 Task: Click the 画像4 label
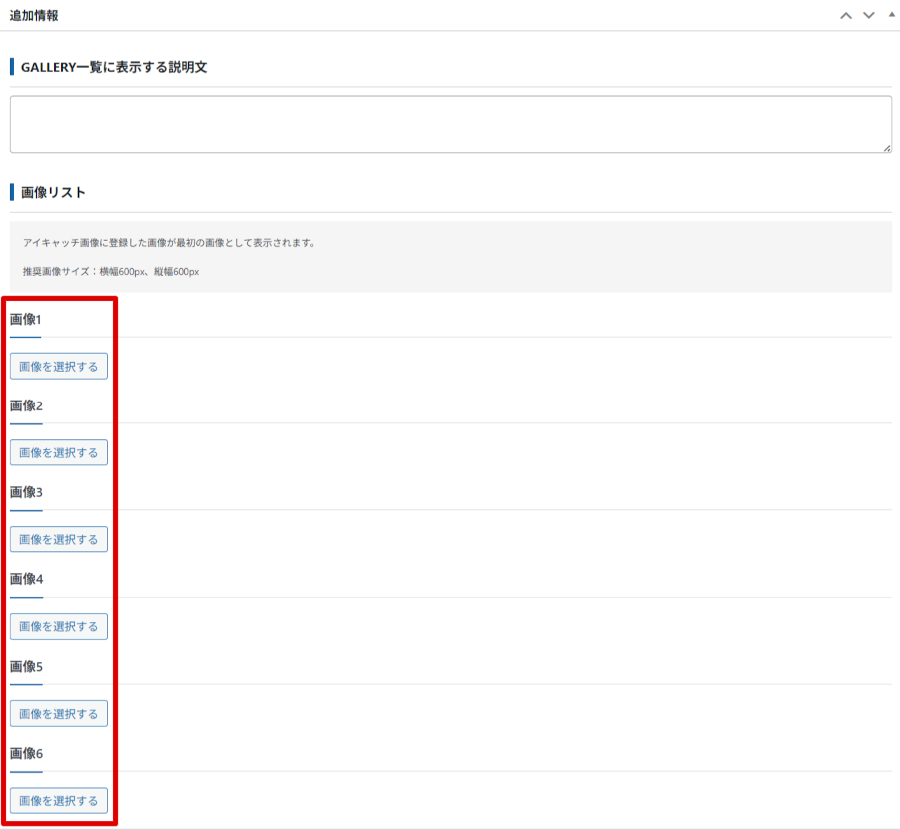coord(26,579)
